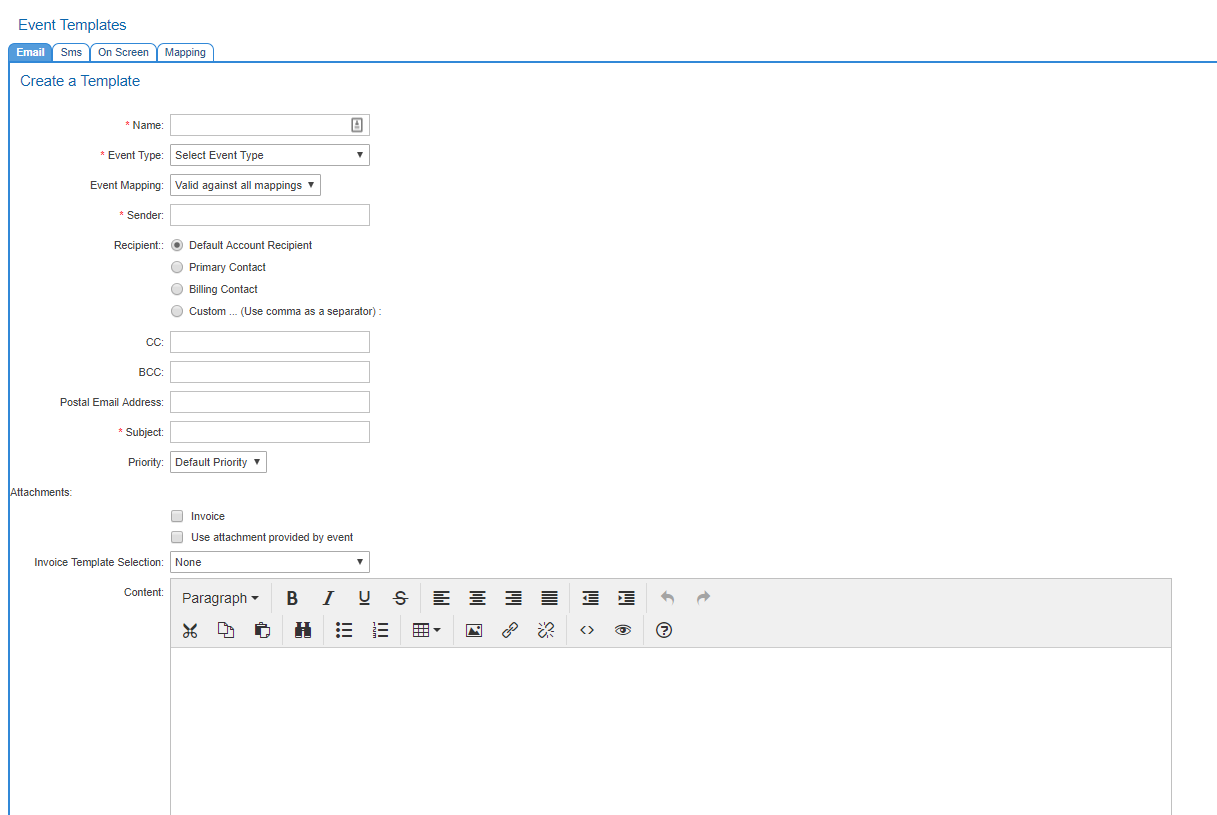The image size is (1217, 815).
Task: Click the Cut scissors icon
Action: point(190,630)
